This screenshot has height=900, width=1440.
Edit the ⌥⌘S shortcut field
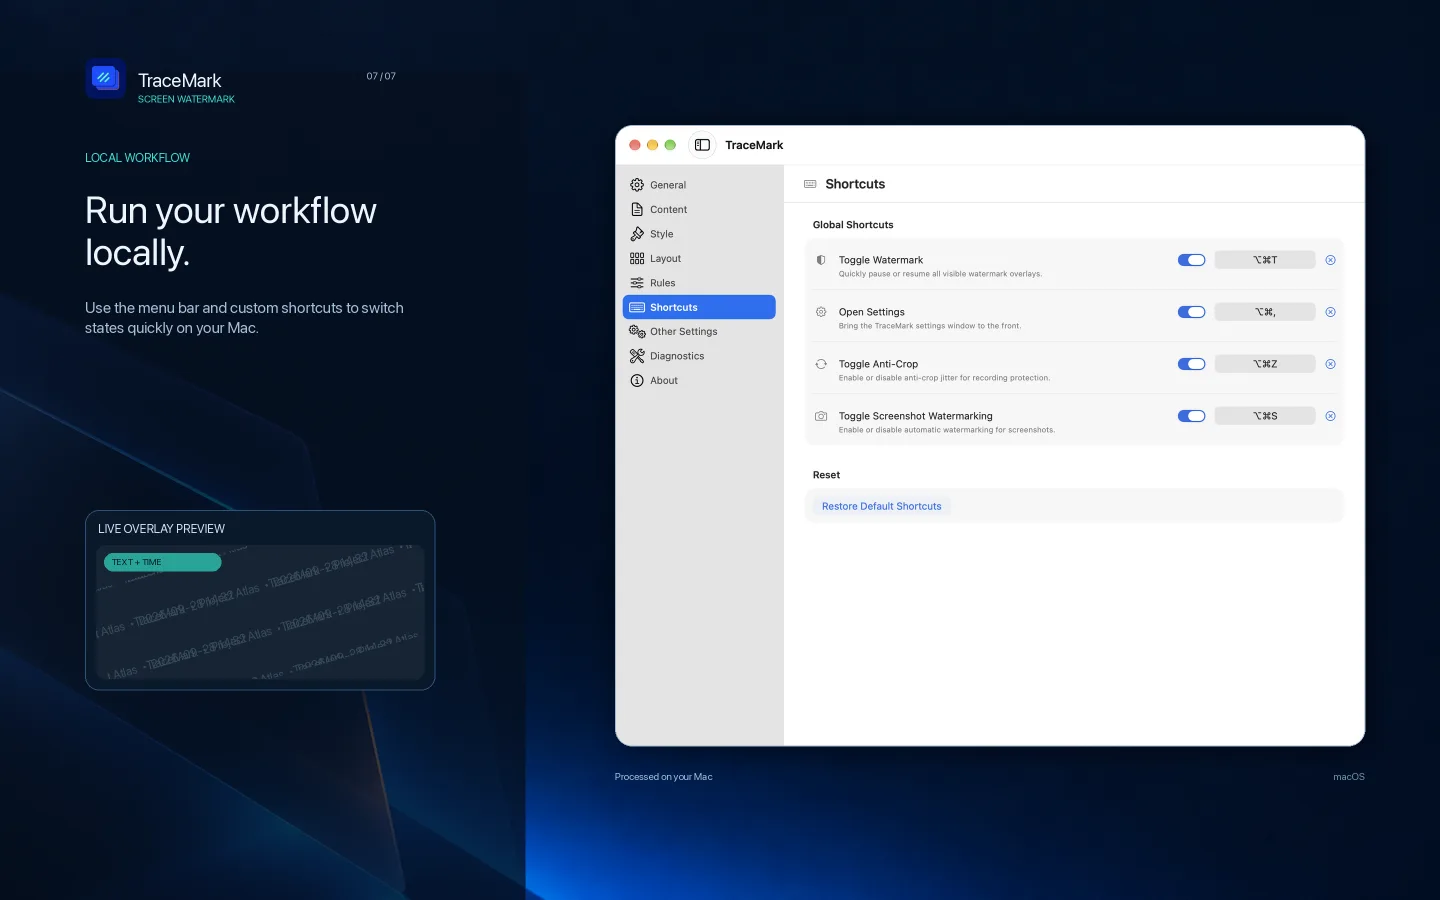pyautogui.click(x=1265, y=416)
